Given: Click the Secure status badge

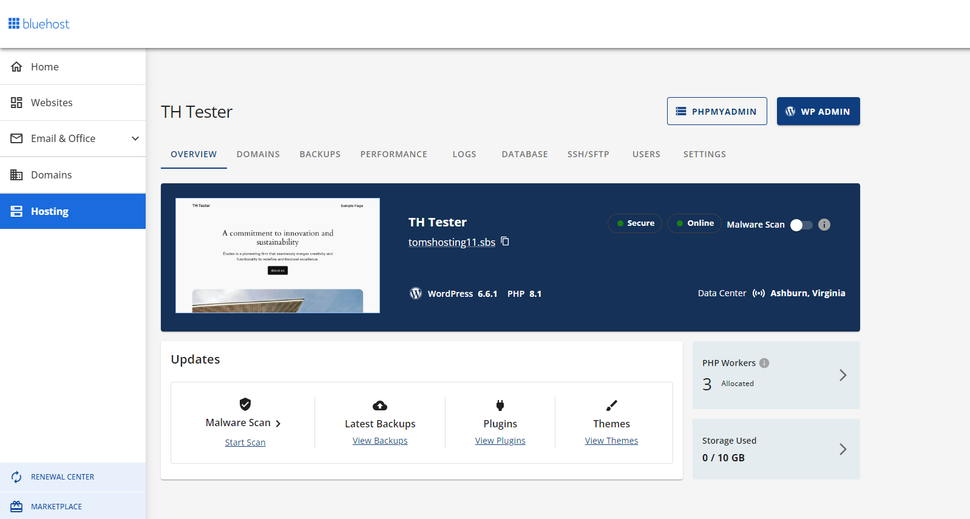Looking at the screenshot, I should 635,223.
